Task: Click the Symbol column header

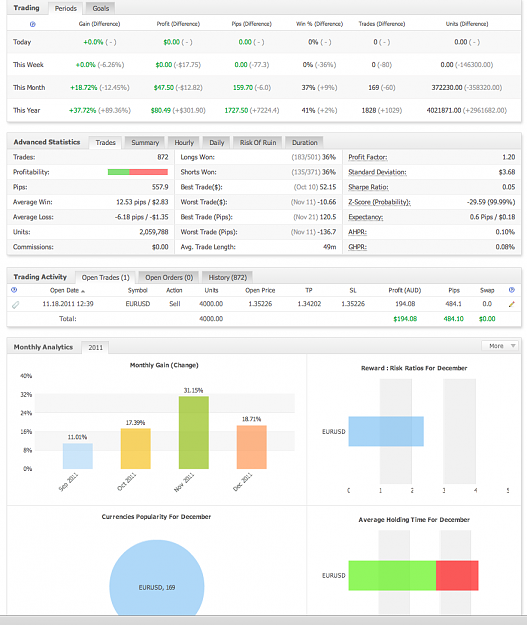Action: 138,291
